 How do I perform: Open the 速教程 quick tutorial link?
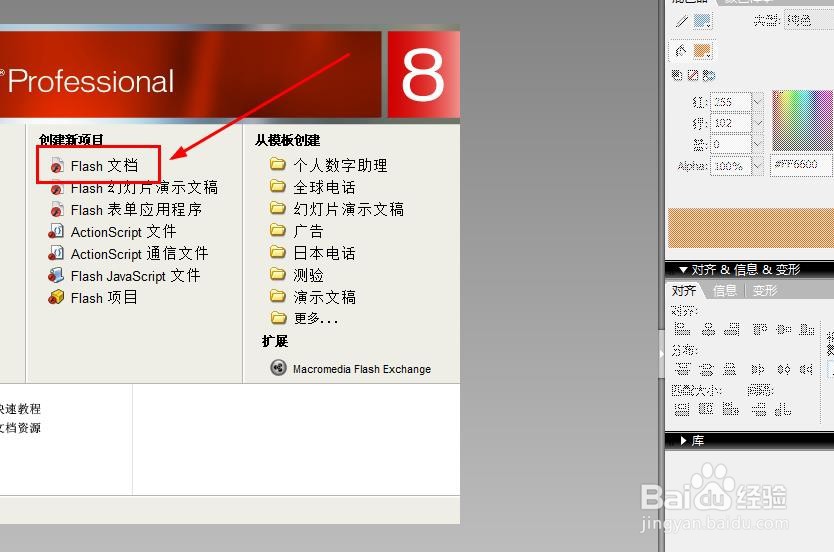pyautogui.click(x=20, y=409)
